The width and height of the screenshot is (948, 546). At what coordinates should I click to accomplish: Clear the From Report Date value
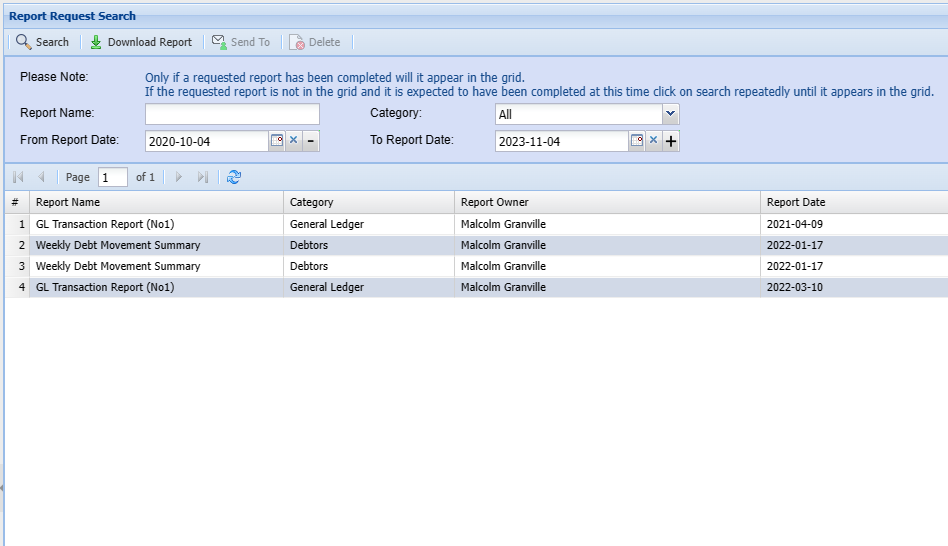click(294, 141)
